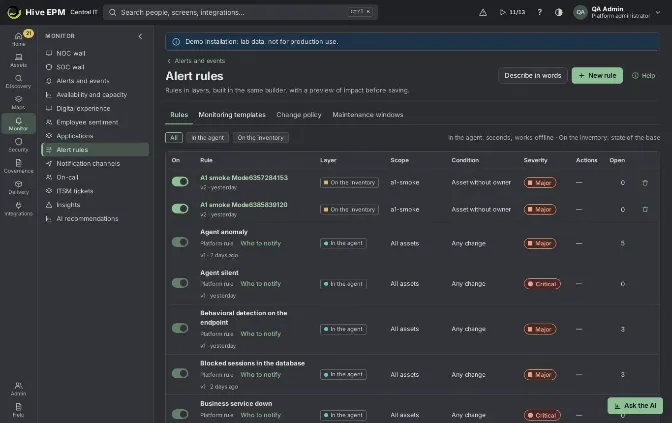Create a New rule
672x423 pixels.
click(597, 75)
